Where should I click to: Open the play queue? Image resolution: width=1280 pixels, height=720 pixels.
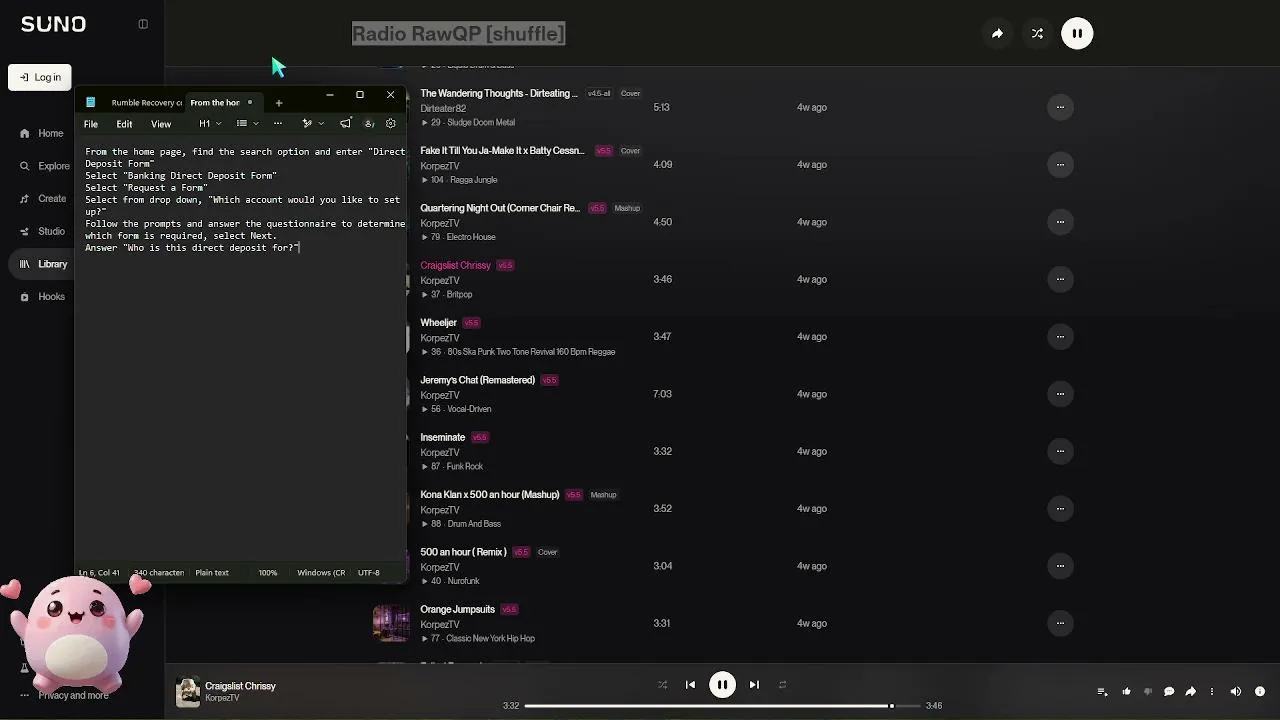[x=1102, y=691]
